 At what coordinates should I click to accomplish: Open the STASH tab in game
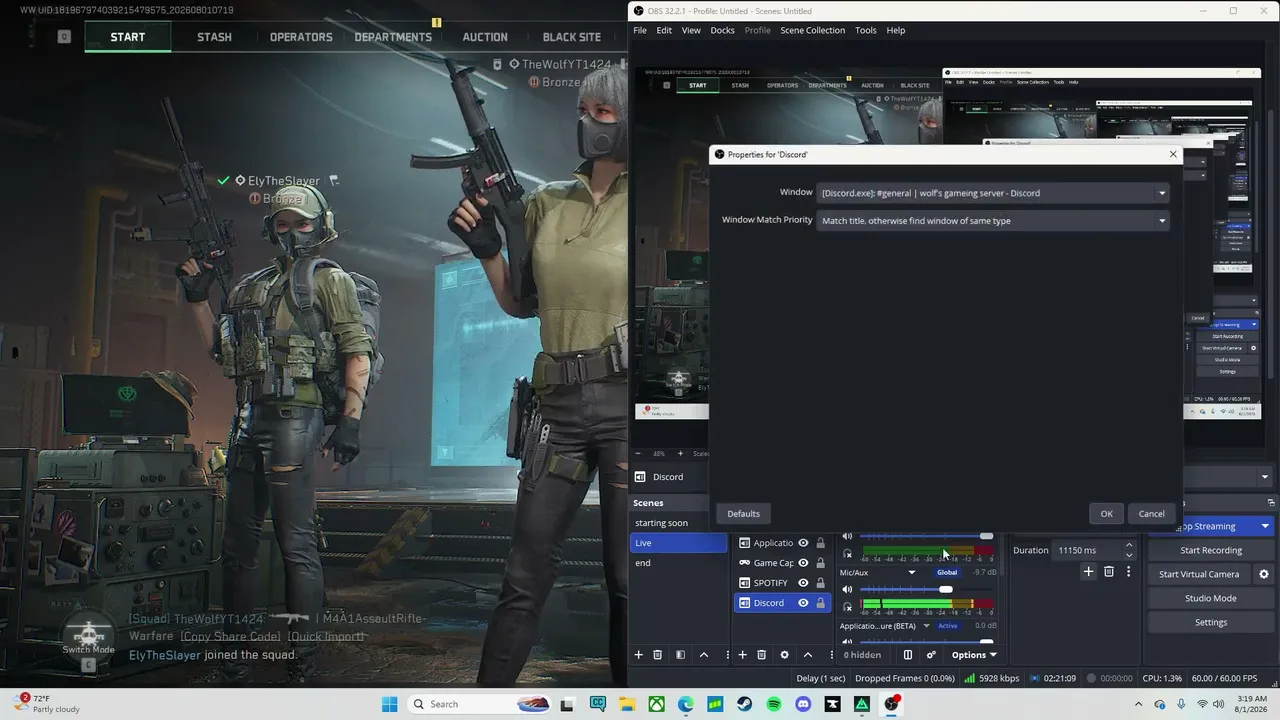pos(214,37)
